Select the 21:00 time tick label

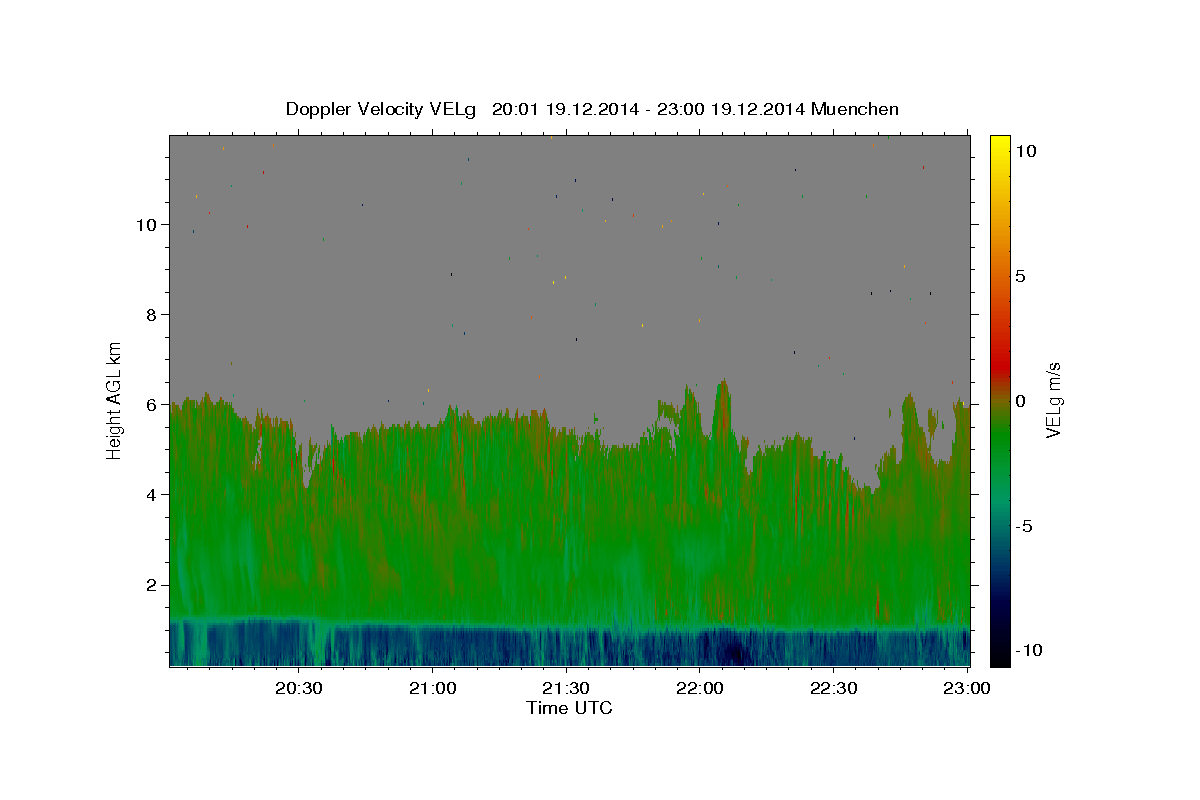point(432,688)
